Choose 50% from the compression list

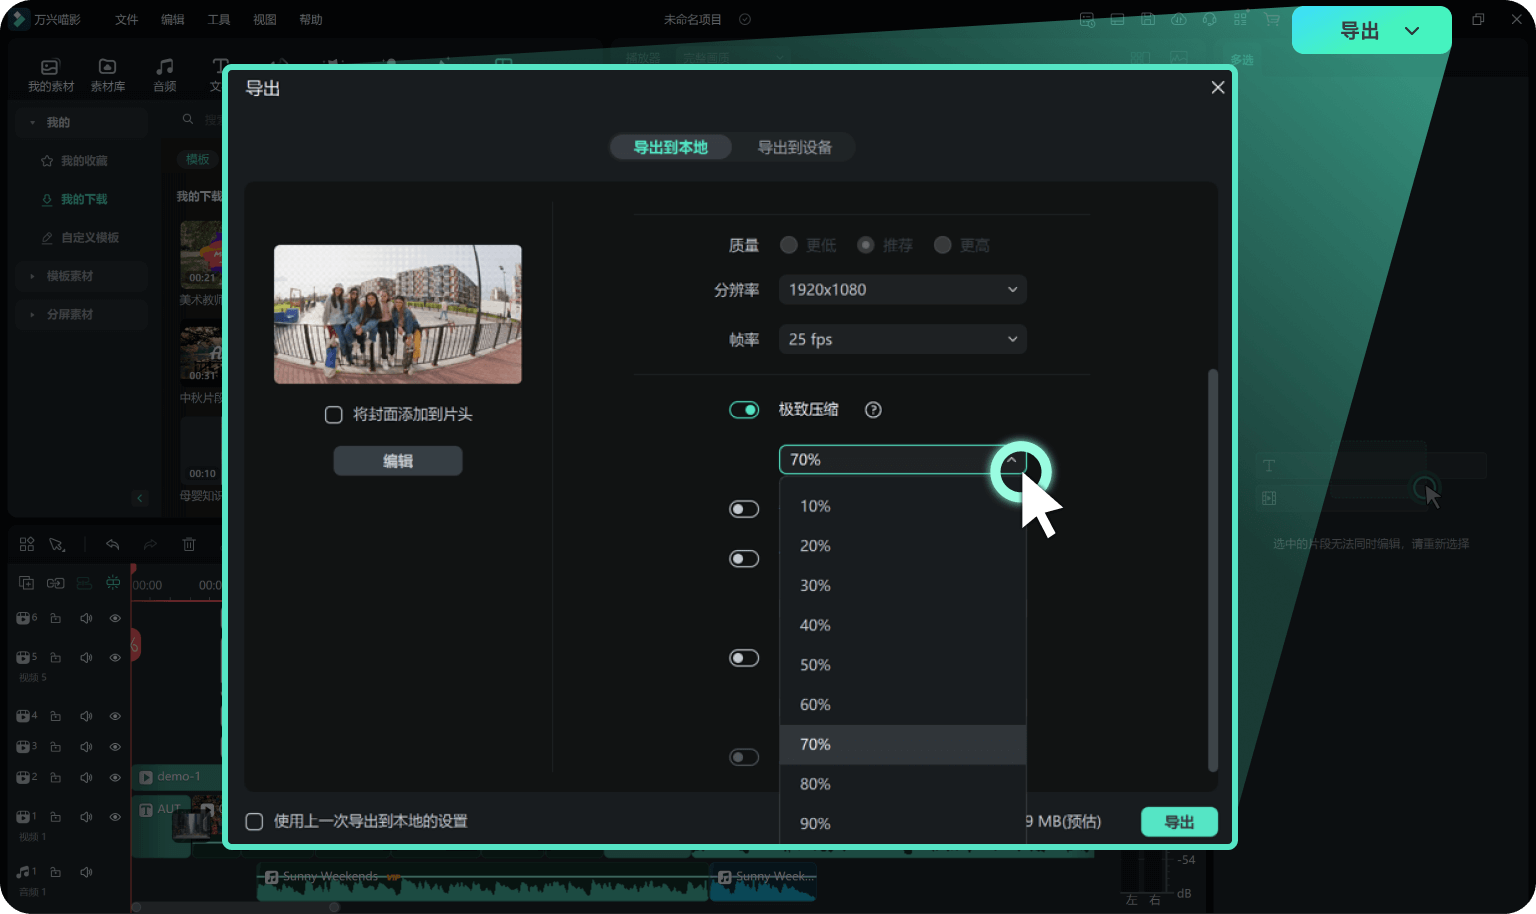pos(815,665)
